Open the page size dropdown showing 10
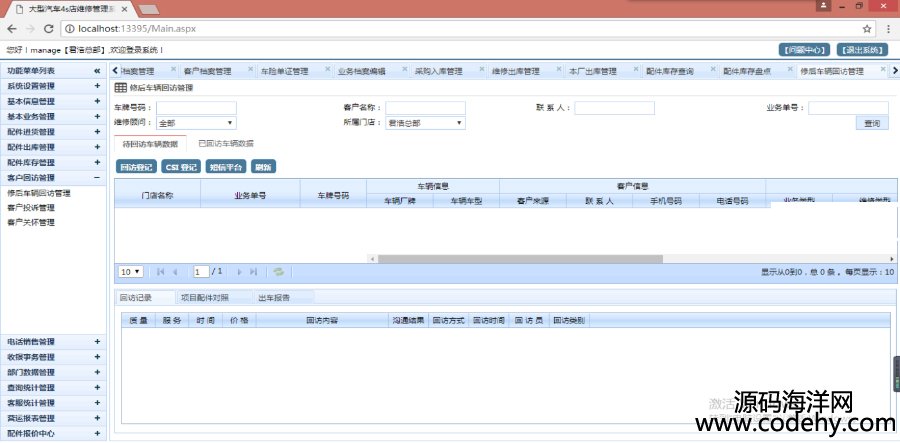Viewport: 900px width, 443px height. [131, 271]
